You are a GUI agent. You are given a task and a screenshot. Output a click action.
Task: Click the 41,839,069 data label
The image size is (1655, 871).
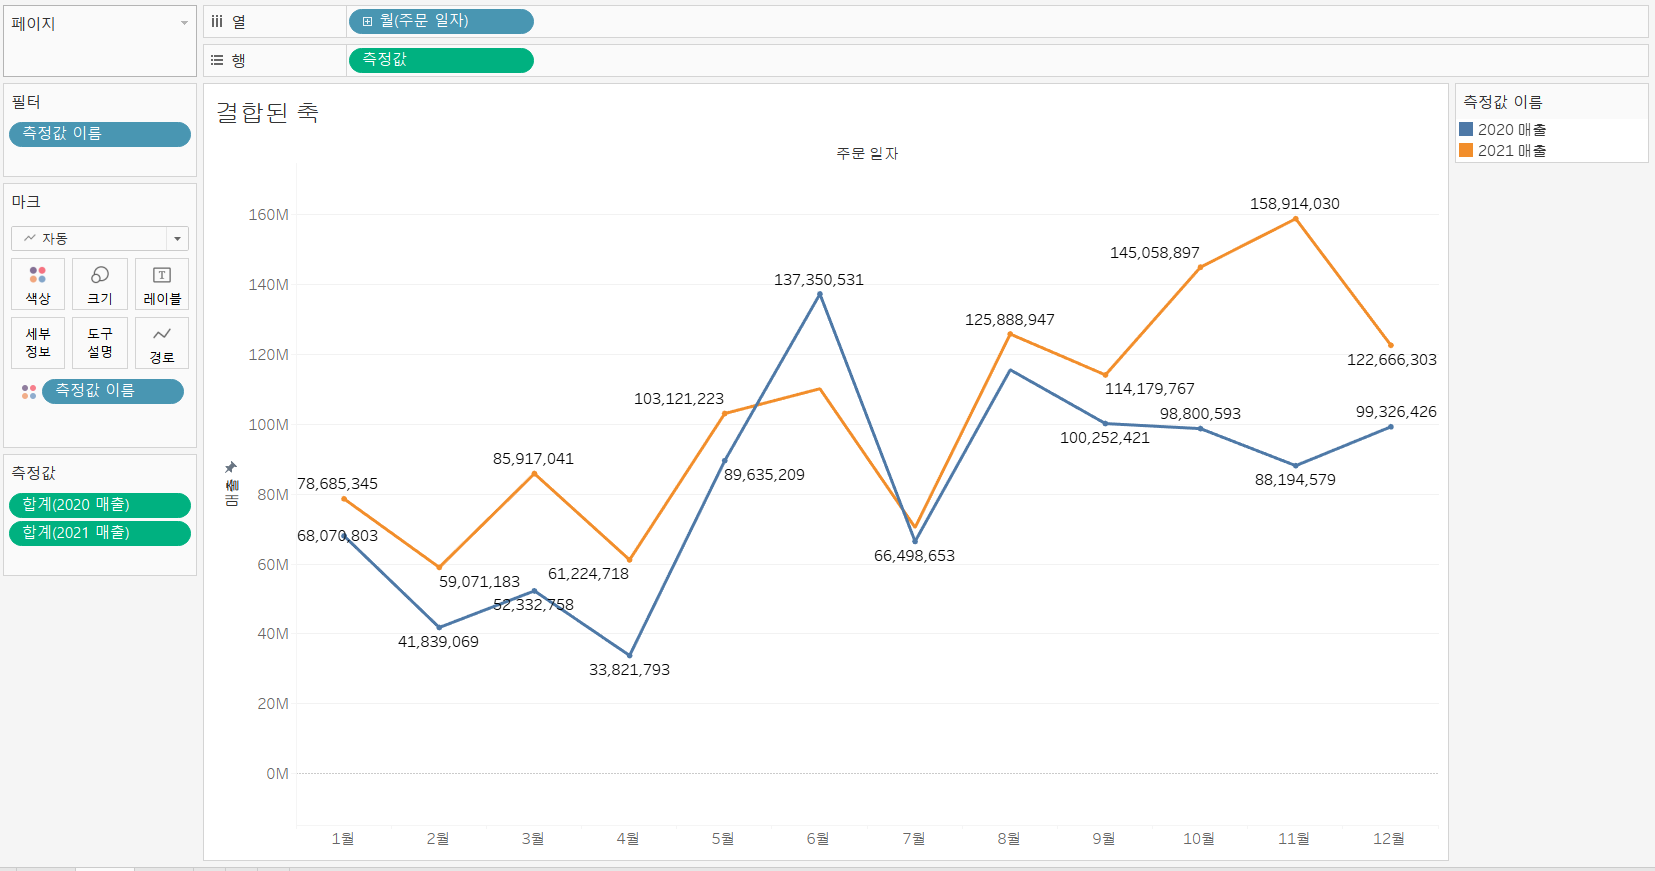[x=438, y=641]
